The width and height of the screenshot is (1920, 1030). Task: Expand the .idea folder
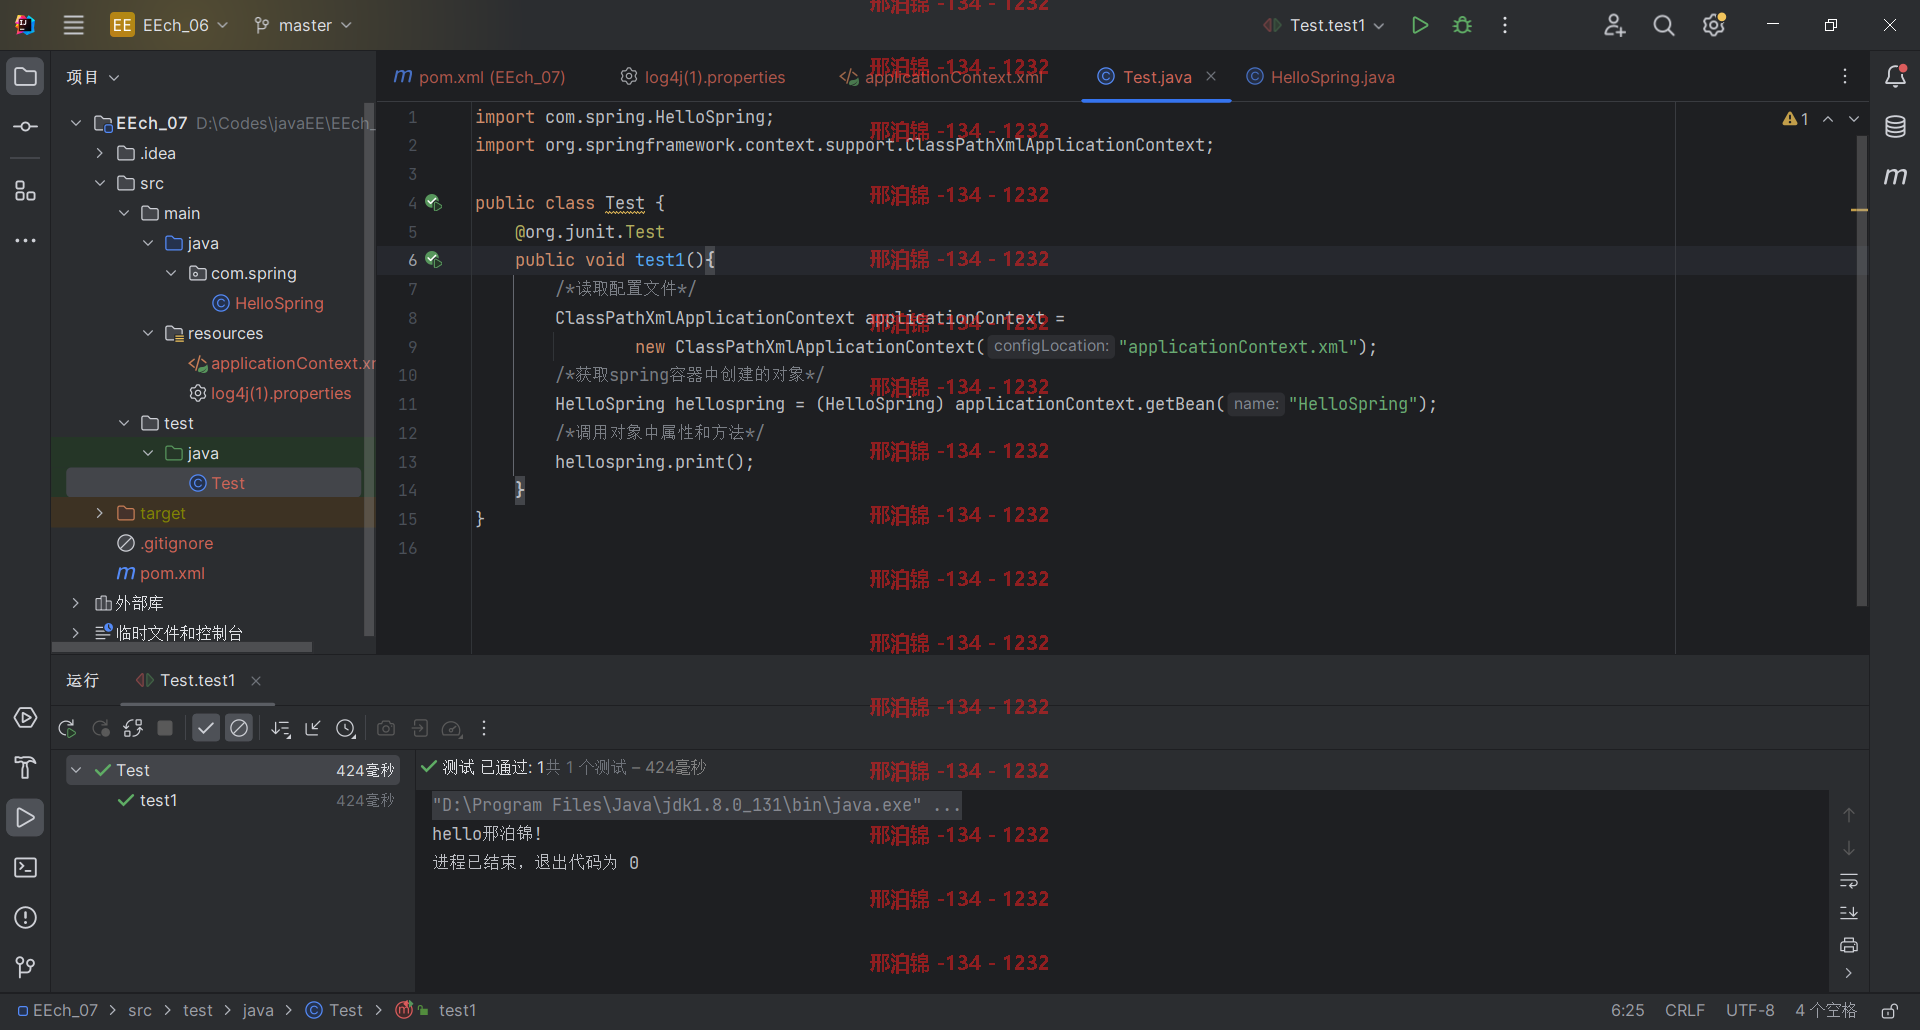100,153
